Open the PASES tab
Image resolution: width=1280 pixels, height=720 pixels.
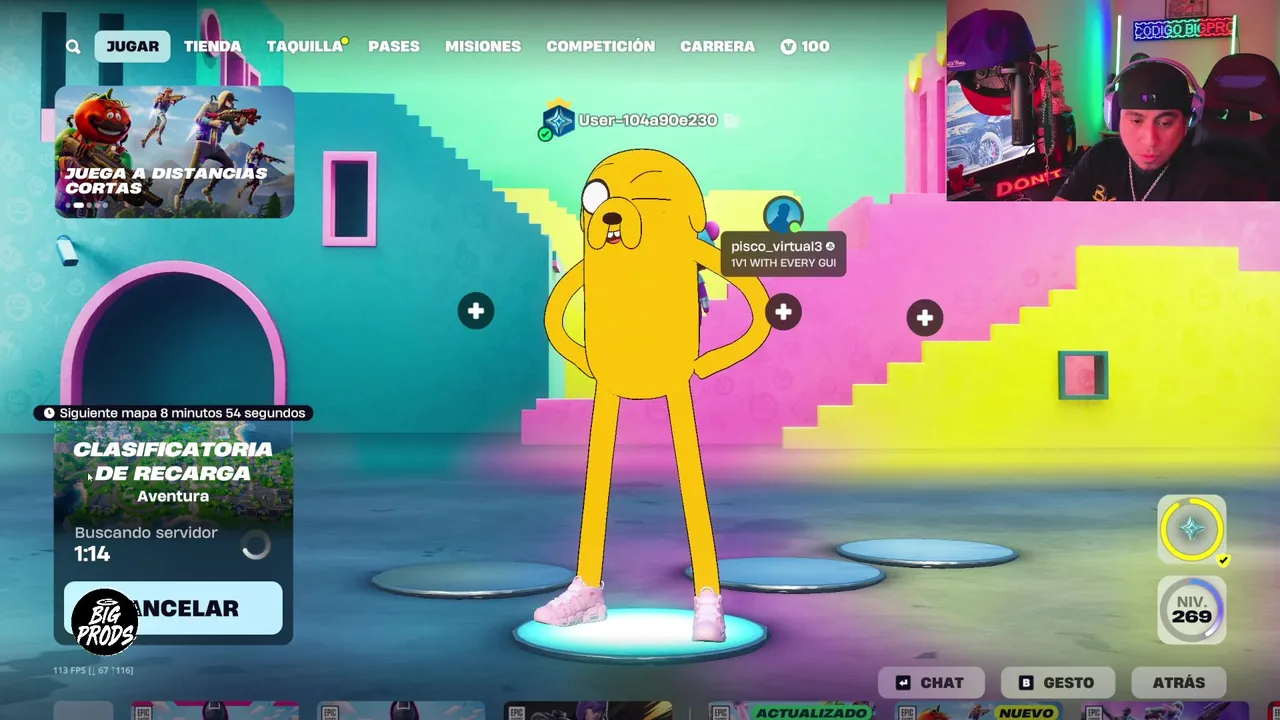point(394,46)
